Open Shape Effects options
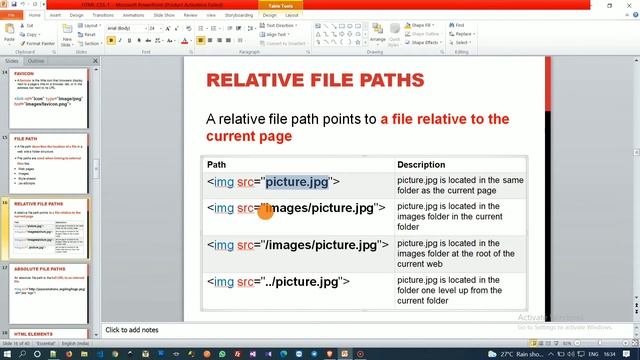 coord(423,42)
